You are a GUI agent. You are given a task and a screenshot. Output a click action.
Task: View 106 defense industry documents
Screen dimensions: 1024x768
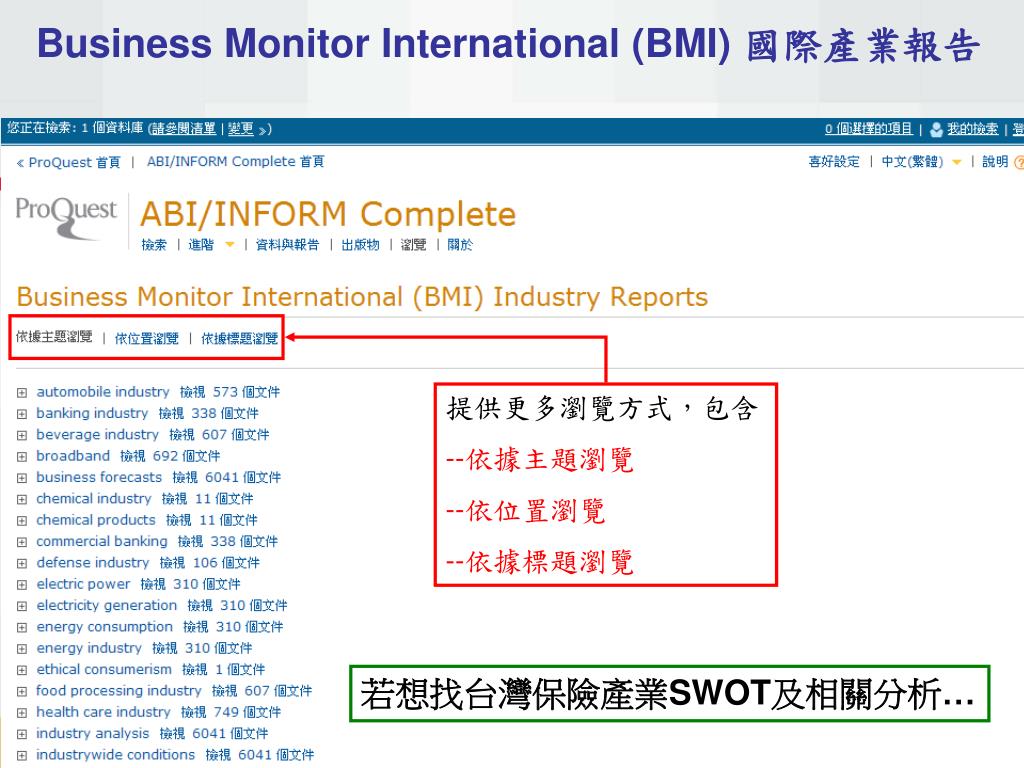209,563
